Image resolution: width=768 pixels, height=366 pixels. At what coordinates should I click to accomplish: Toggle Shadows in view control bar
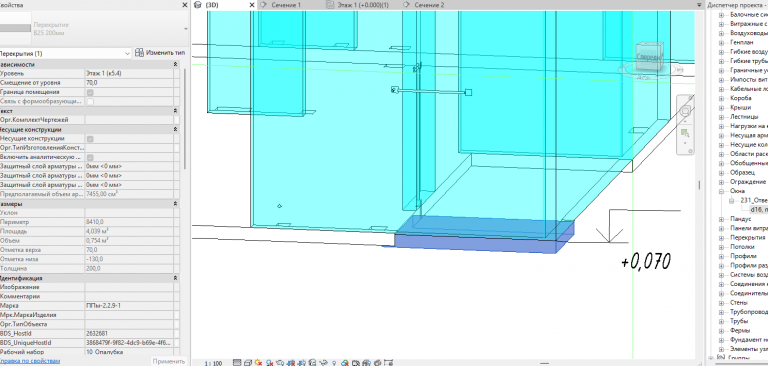[x=269, y=363]
